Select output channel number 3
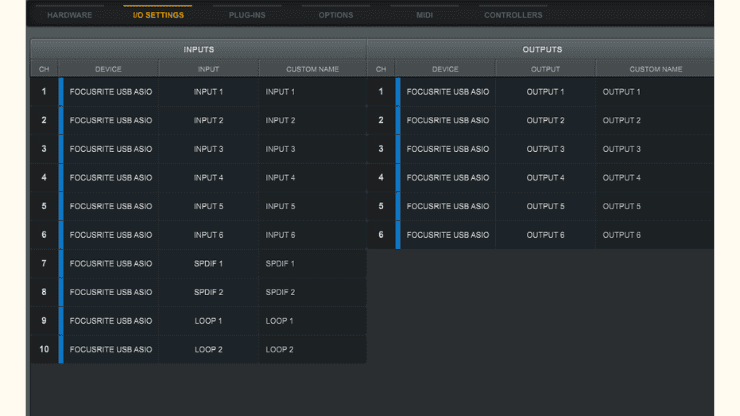This screenshot has width=740, height=416. point(381,149)
